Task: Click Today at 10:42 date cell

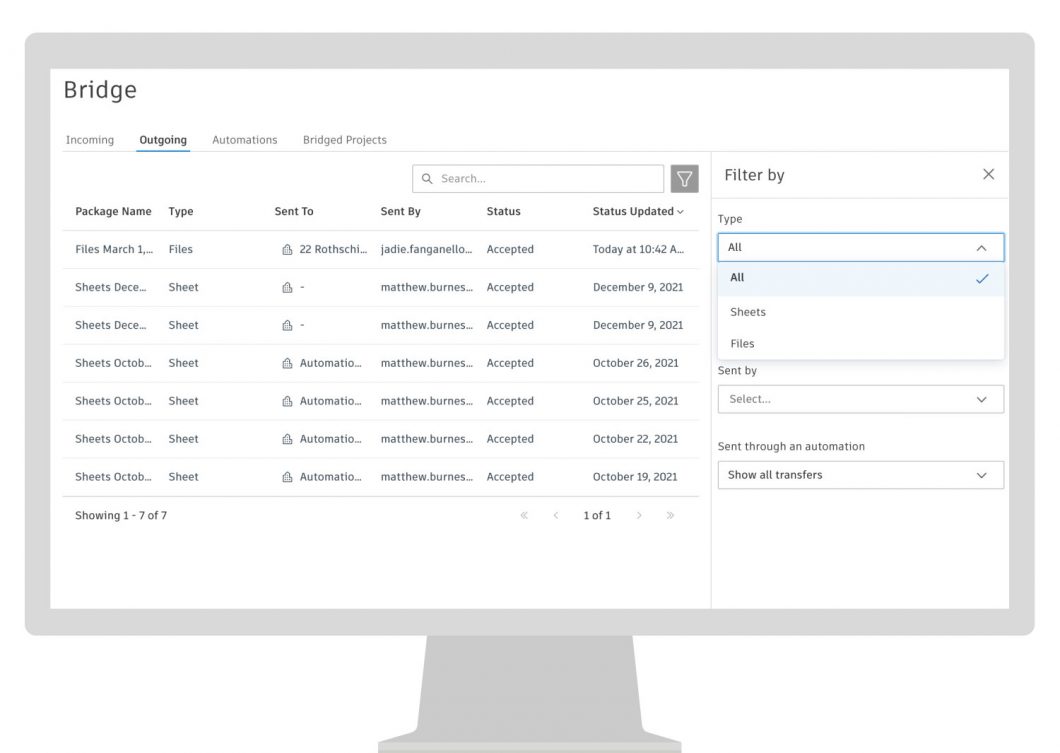Action: 638,249
